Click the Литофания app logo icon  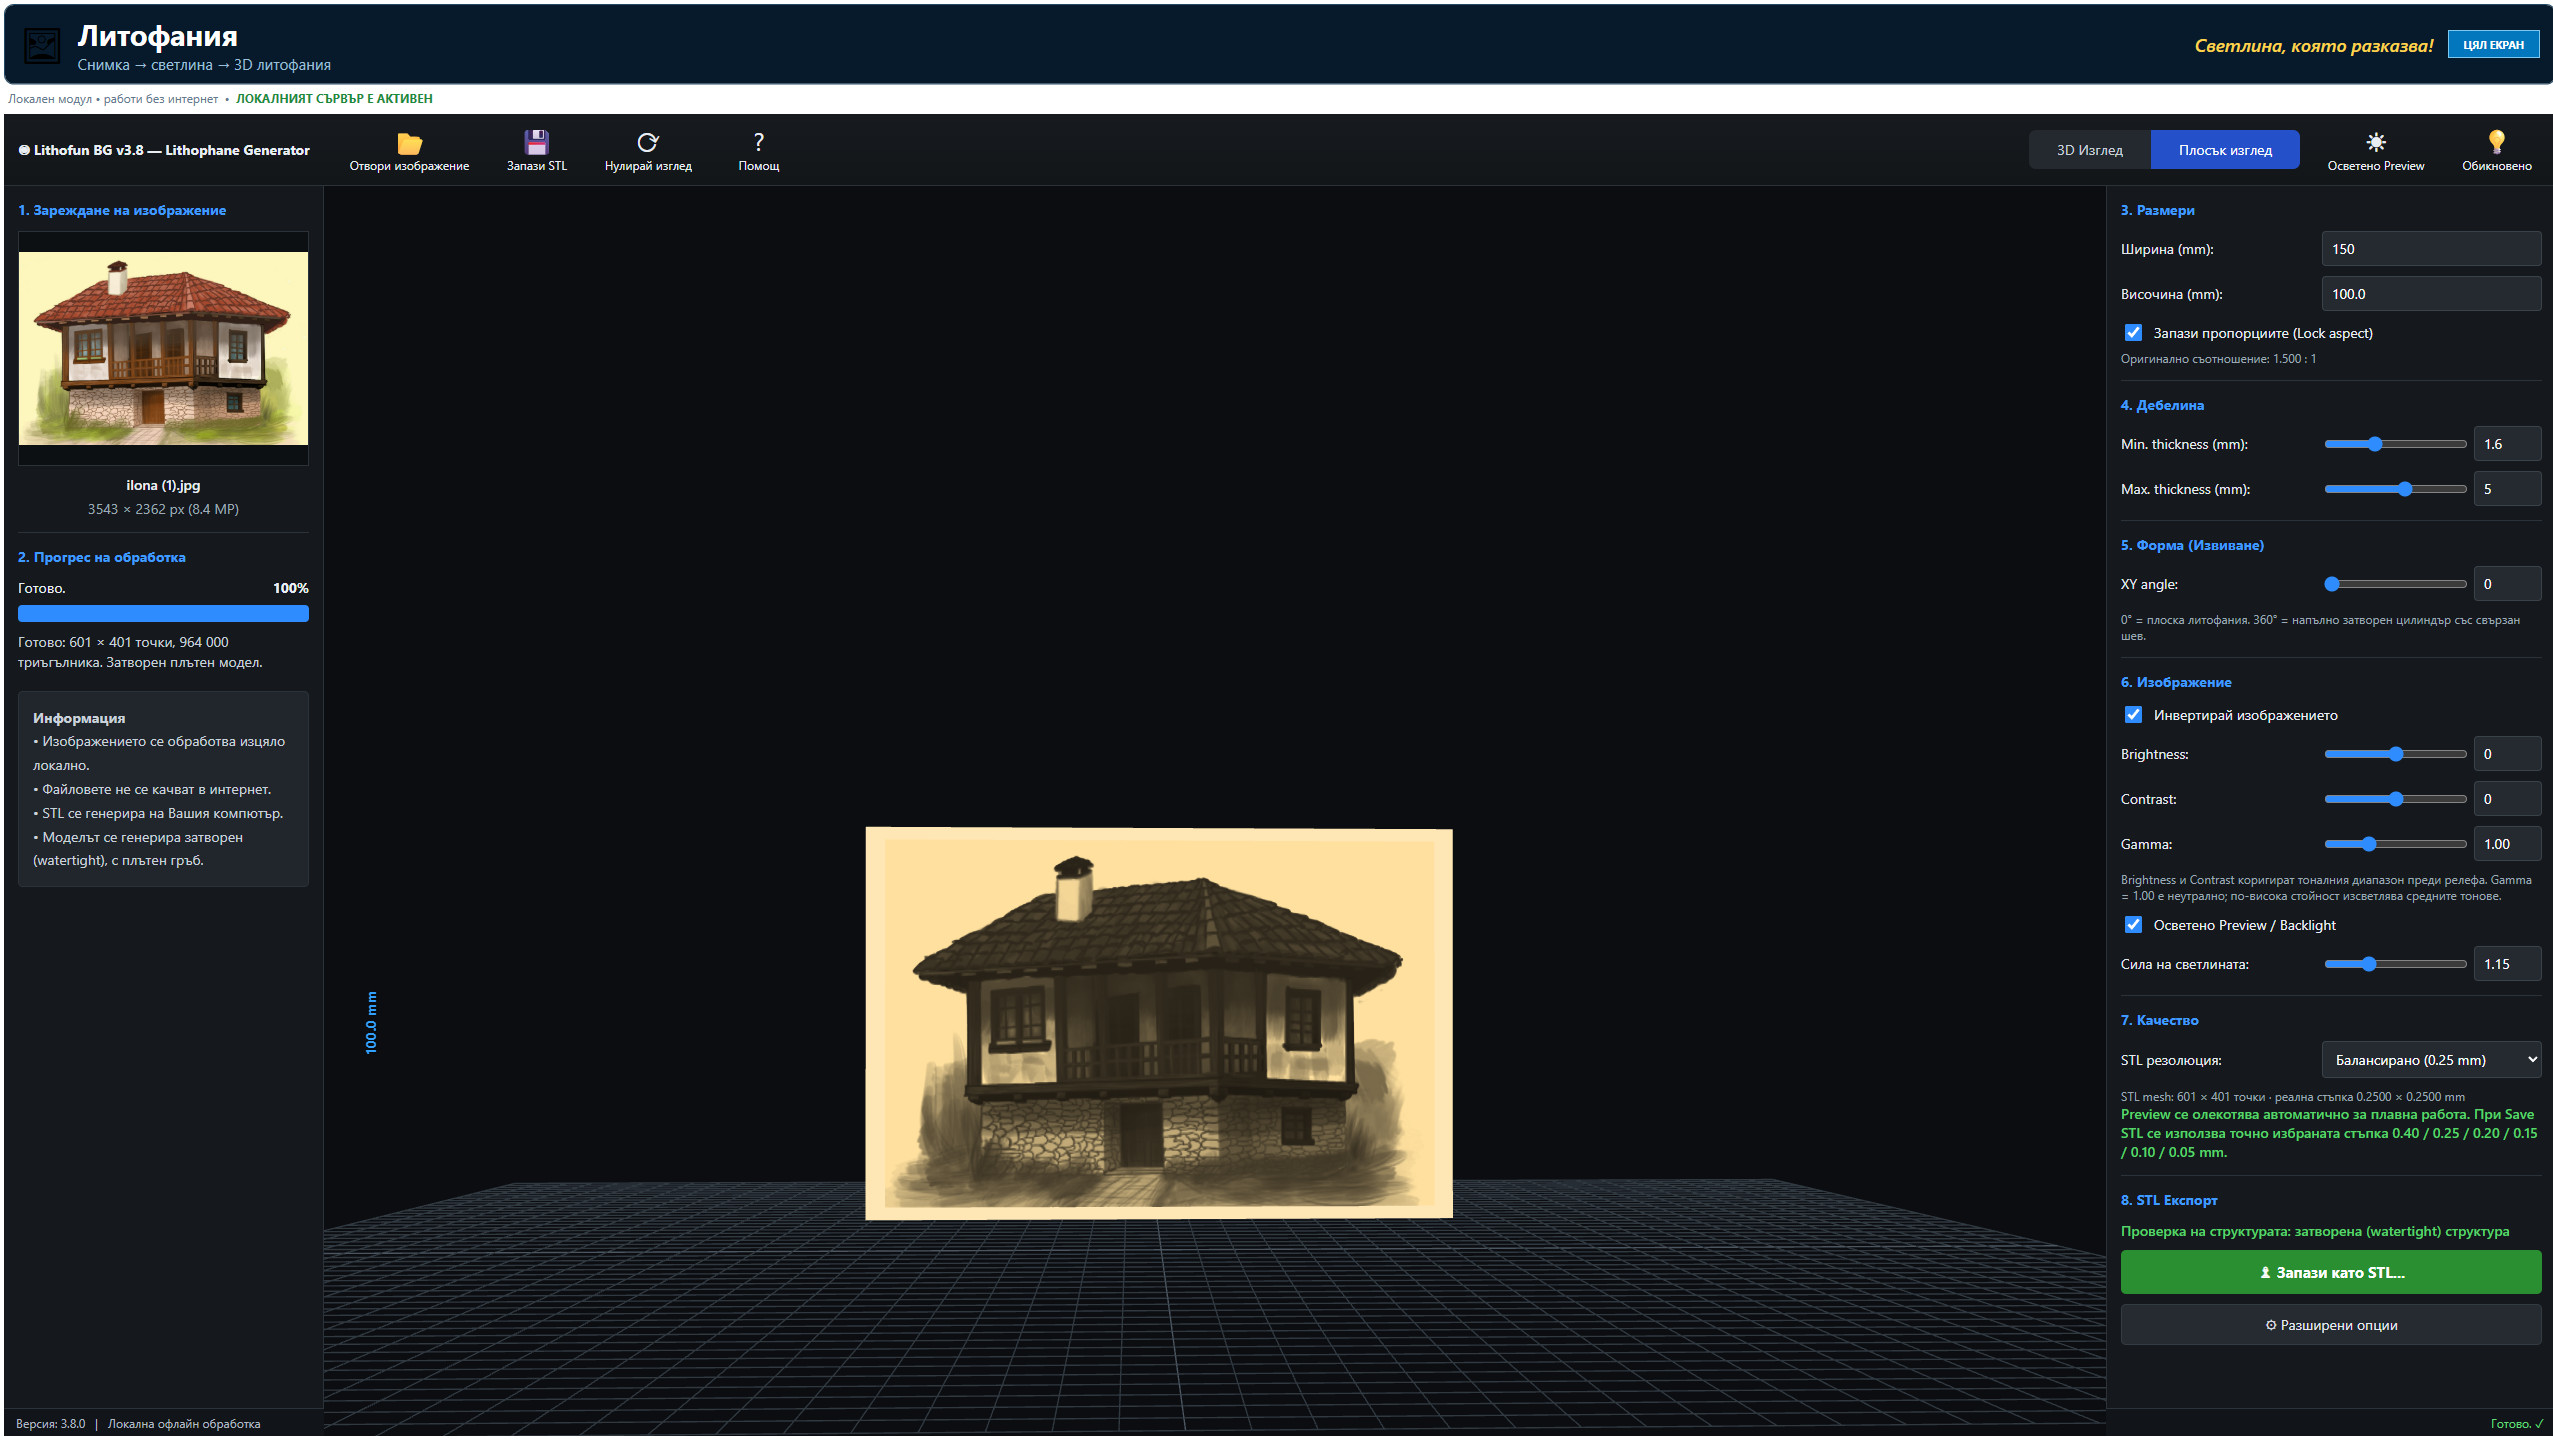[x=42, y=46]
